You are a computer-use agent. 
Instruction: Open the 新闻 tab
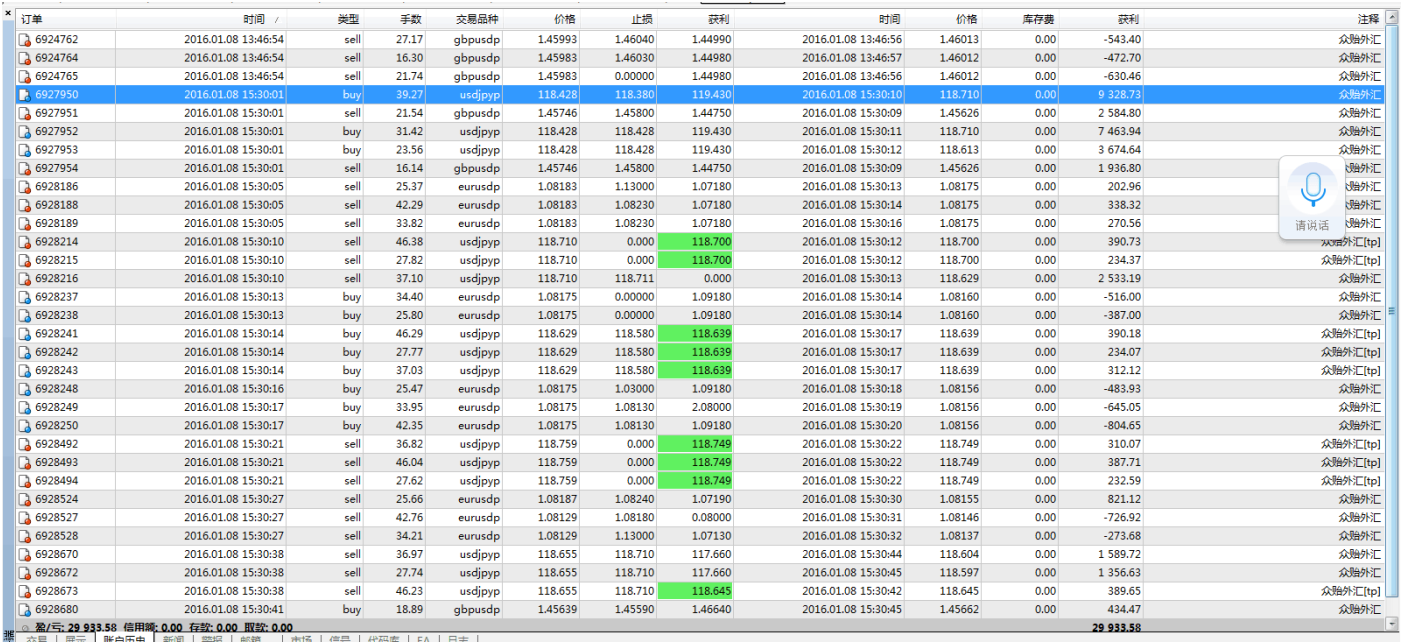[174, 638]
